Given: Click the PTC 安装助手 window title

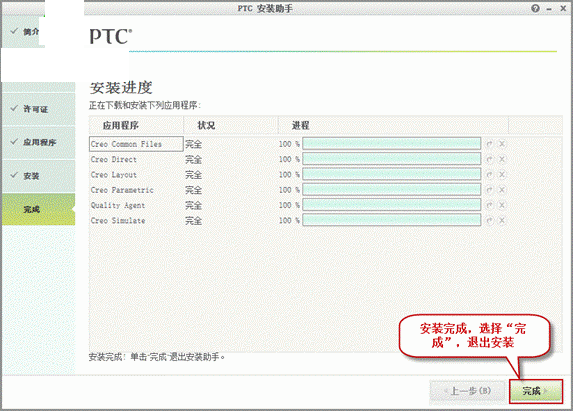Looking at the screenshot, I should (265, 8).
